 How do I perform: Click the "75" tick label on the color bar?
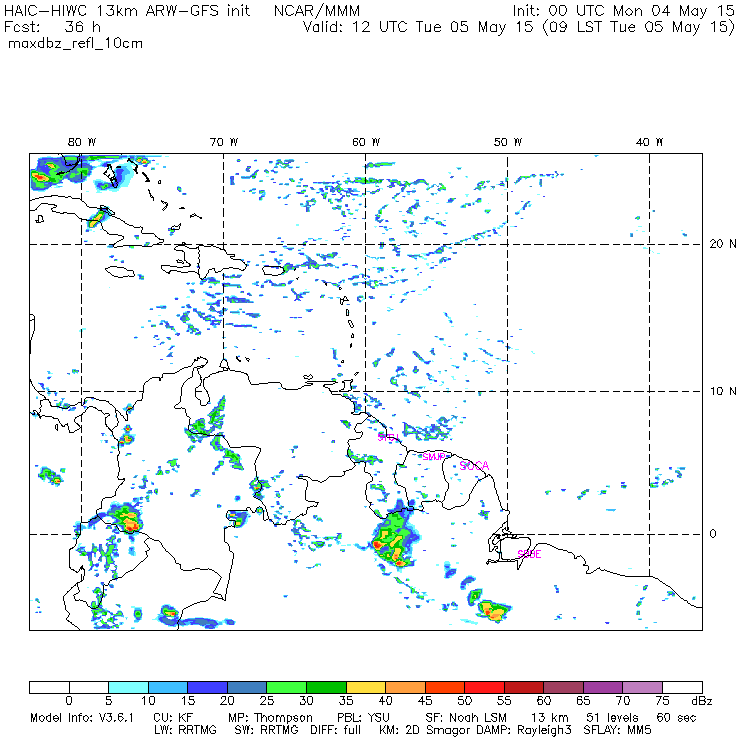pos(663,701)
